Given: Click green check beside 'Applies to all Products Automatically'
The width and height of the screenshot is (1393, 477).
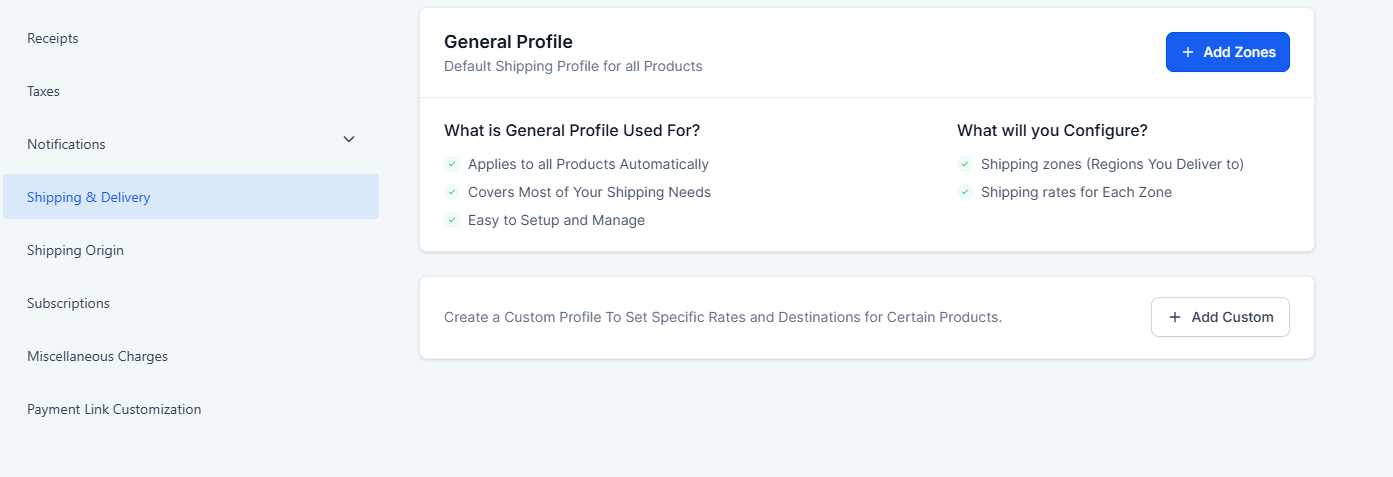Looking at the screenshot, I should pos(452,164).
